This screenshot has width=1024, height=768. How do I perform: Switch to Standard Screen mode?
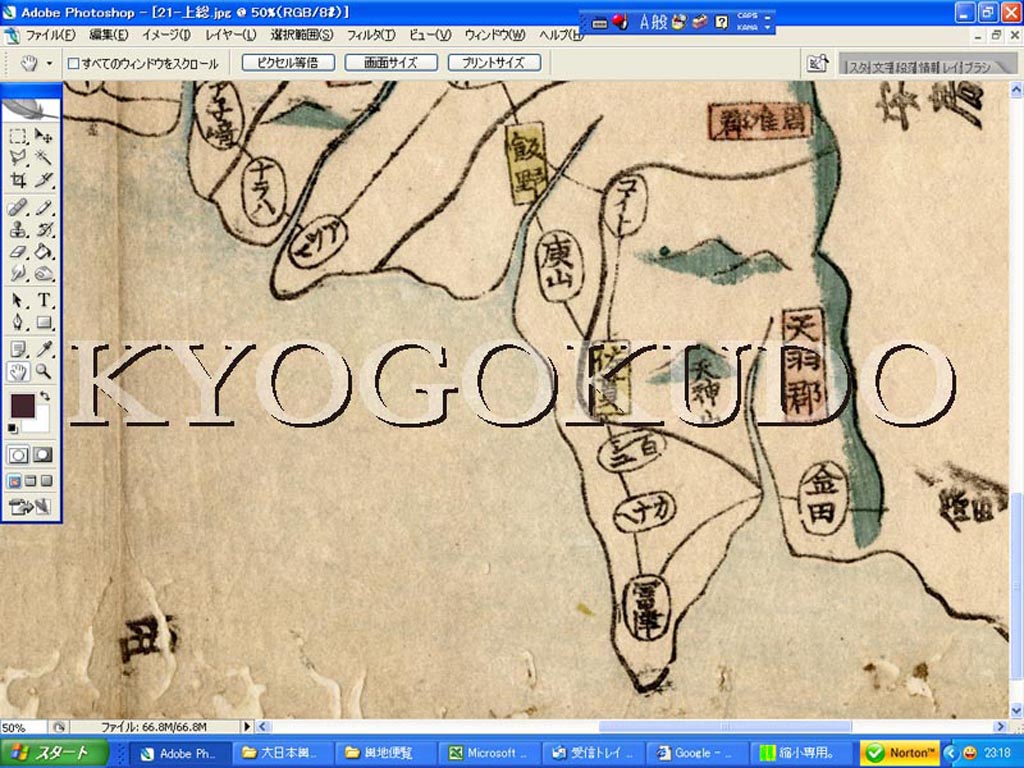[x=14, y=481]
